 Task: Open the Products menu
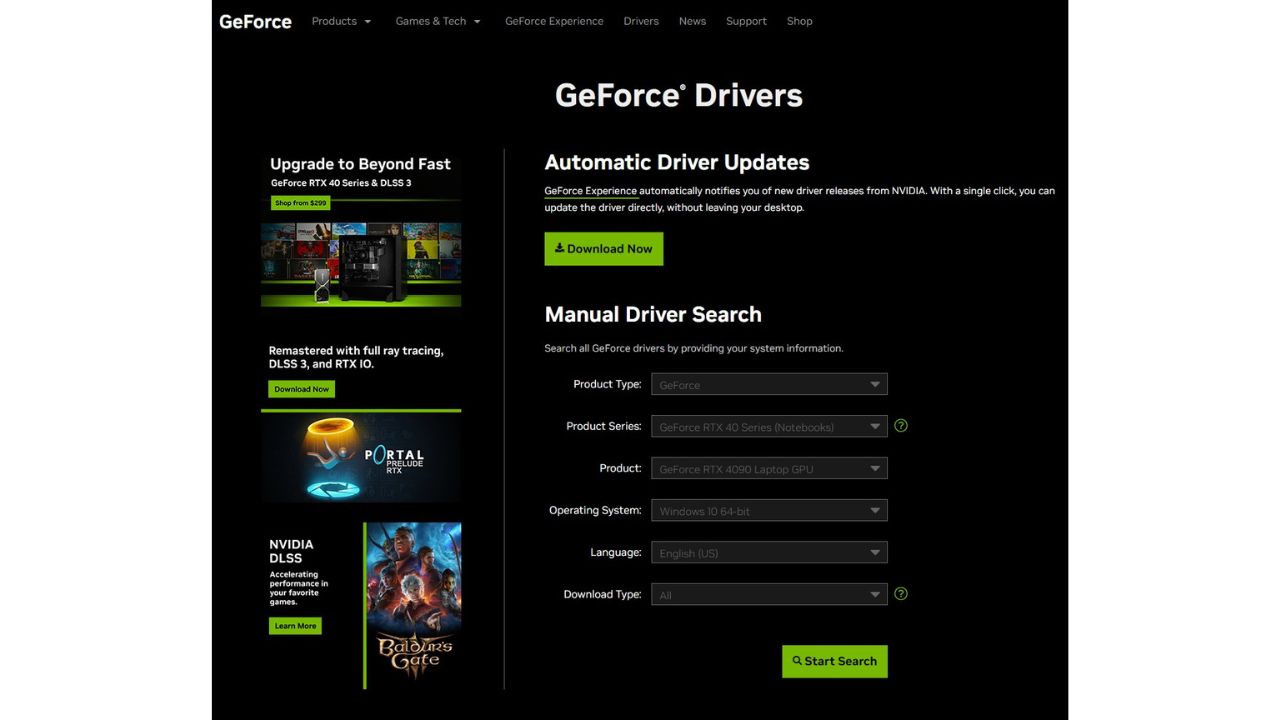pos(341,21)
